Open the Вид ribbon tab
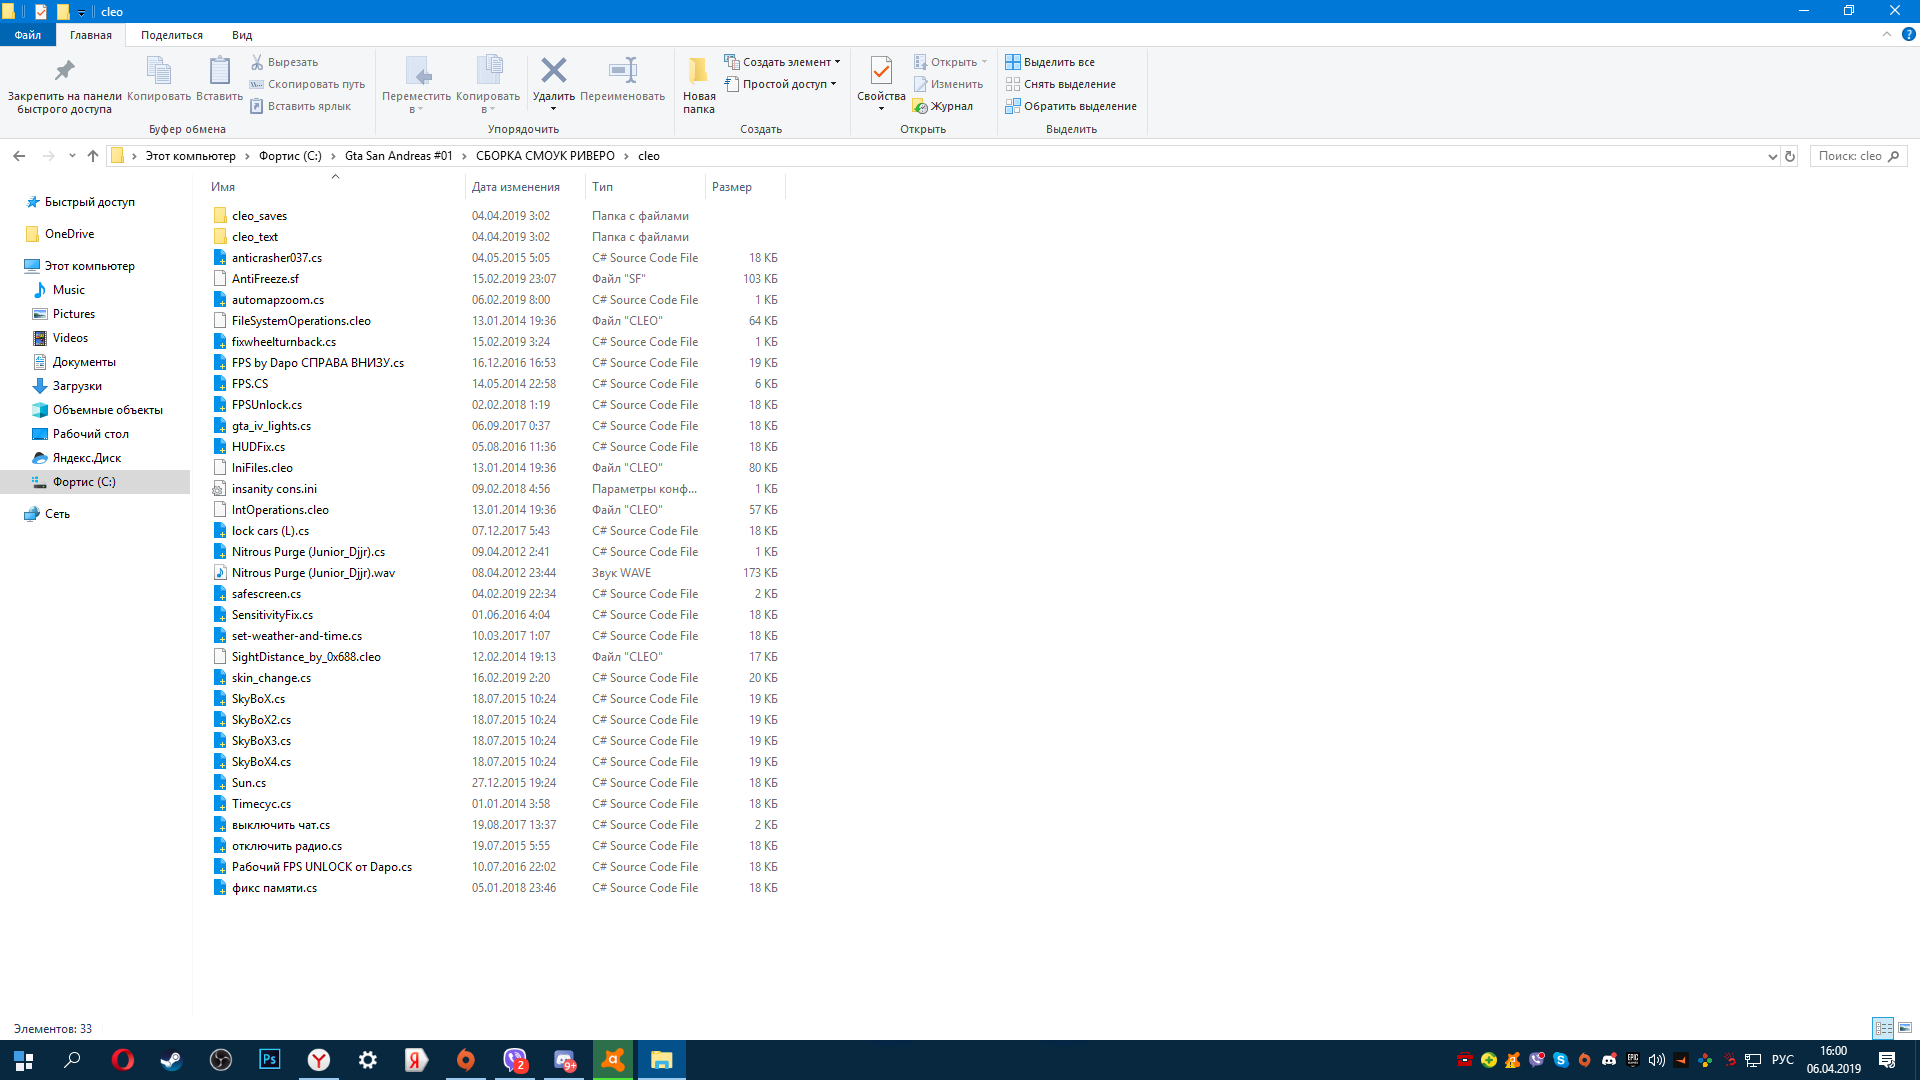 coord(242,35)
